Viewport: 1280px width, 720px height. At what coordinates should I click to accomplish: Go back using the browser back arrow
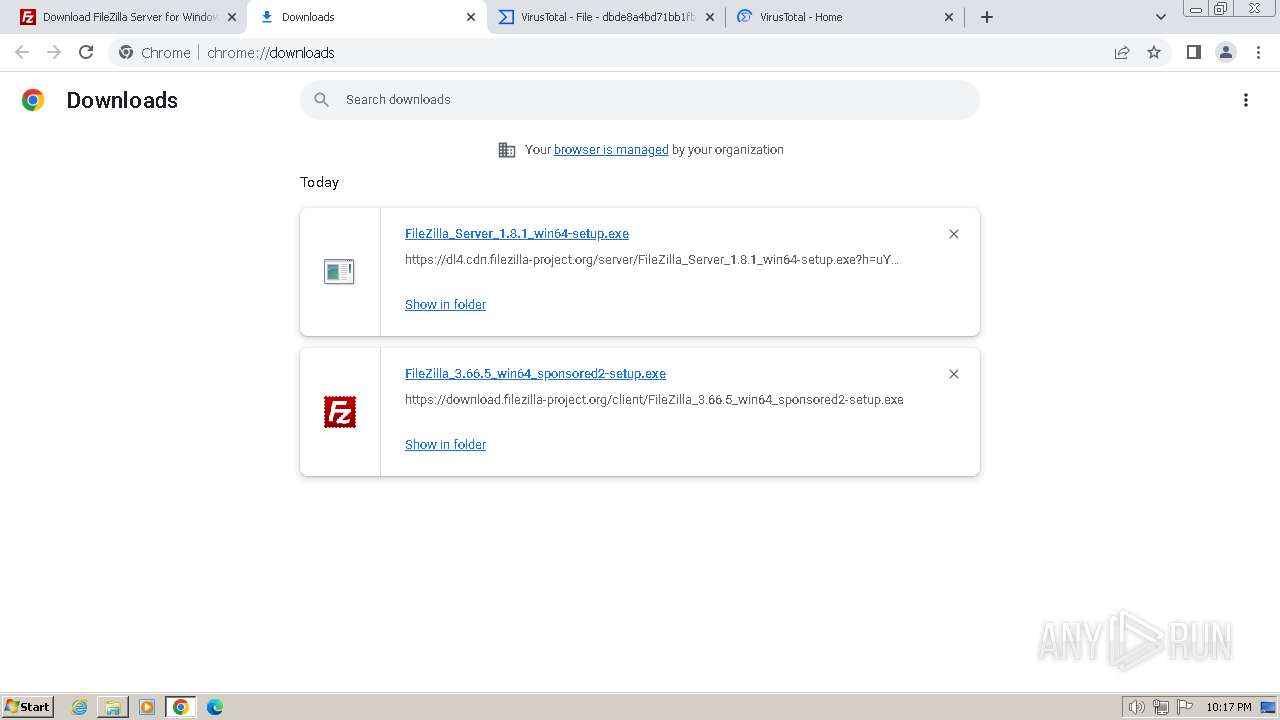(22, 52)
